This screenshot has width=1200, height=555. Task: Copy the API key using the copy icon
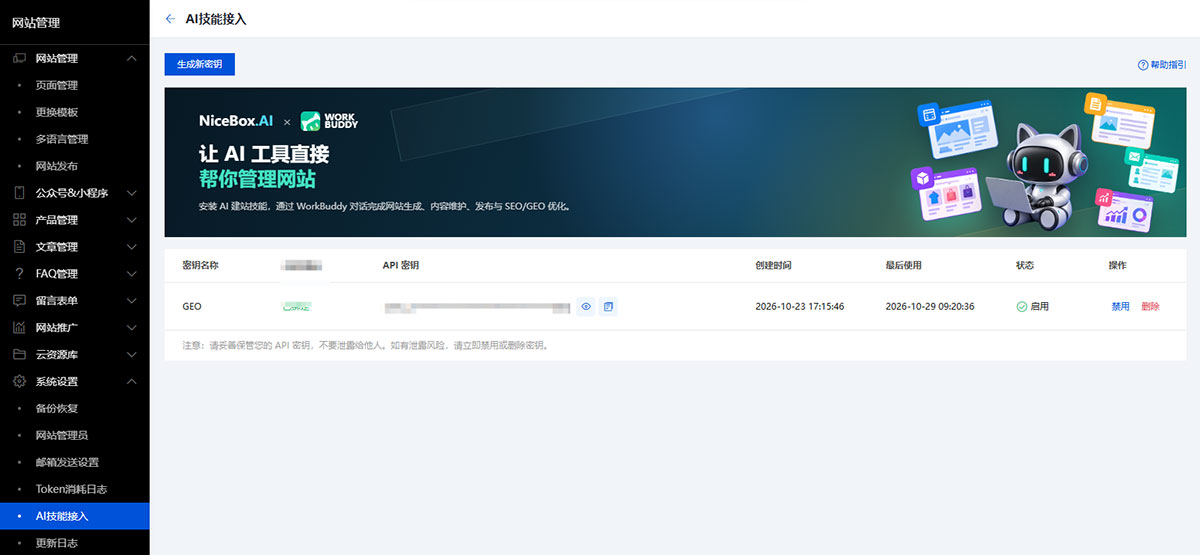608,306
